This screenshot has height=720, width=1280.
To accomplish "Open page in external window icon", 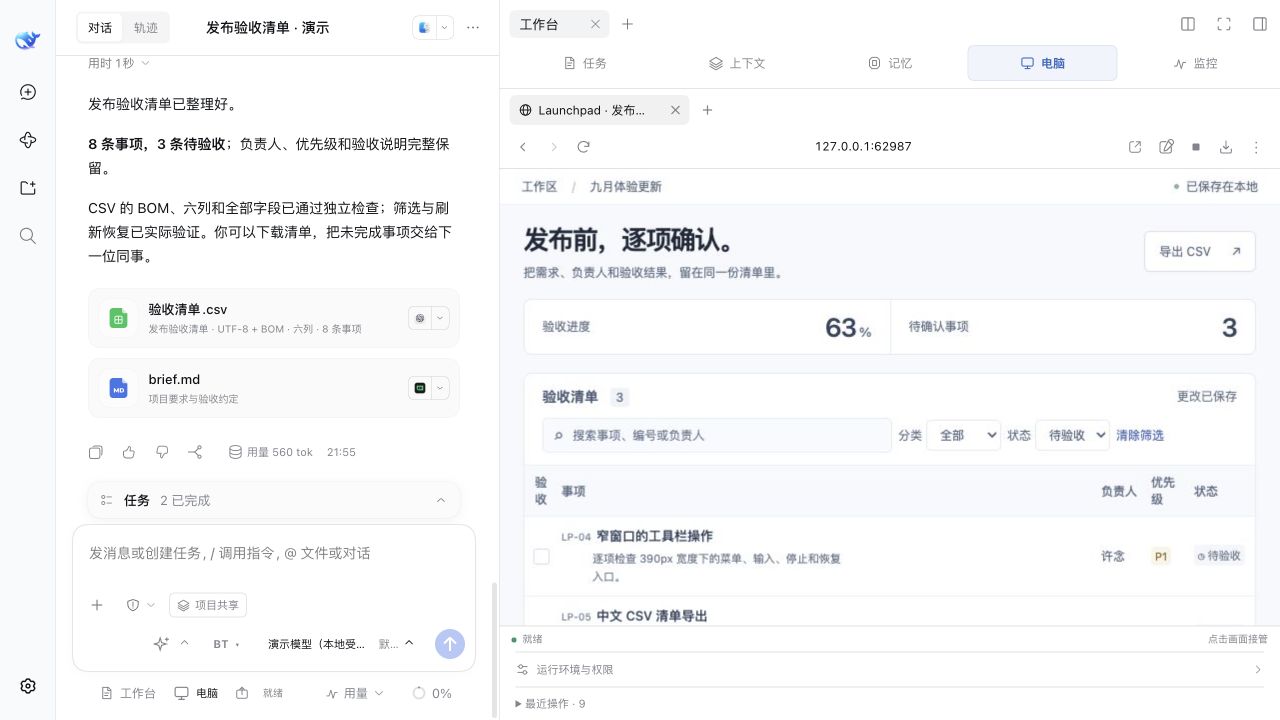I will (1135, 147).
